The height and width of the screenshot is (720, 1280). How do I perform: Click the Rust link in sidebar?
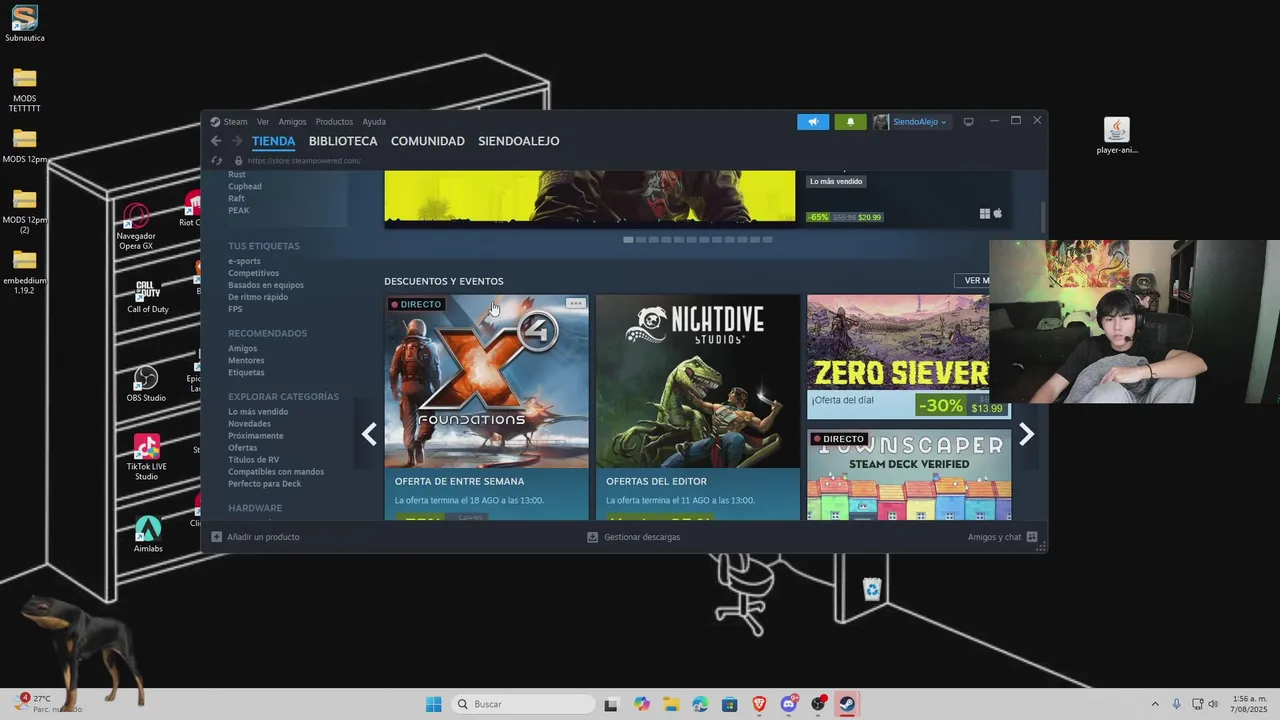237,175
